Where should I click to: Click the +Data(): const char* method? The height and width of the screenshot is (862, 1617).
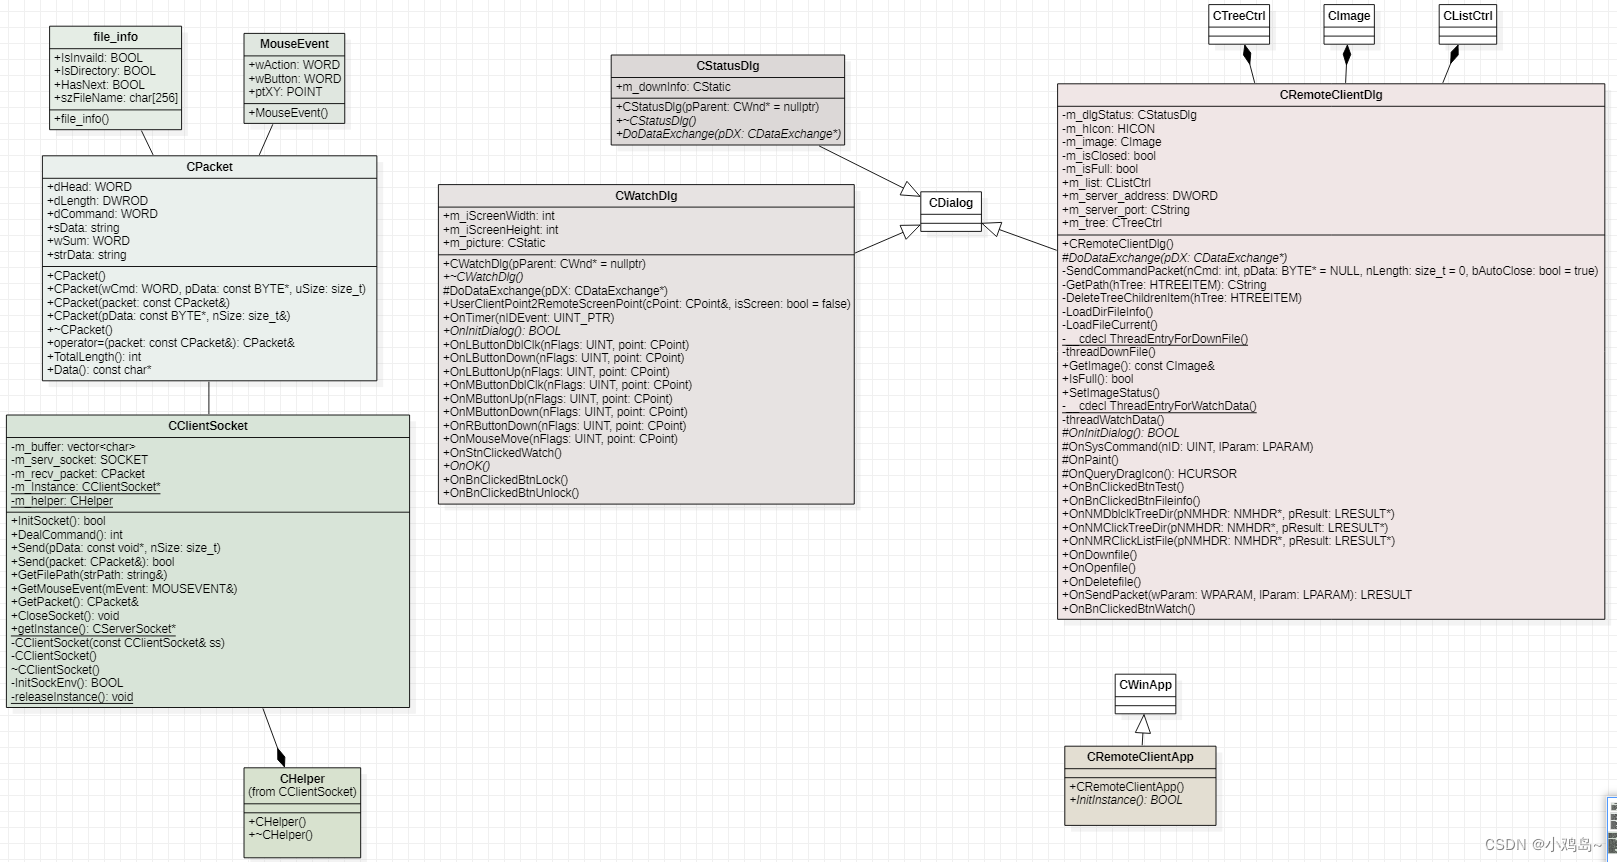click(99, 370)
